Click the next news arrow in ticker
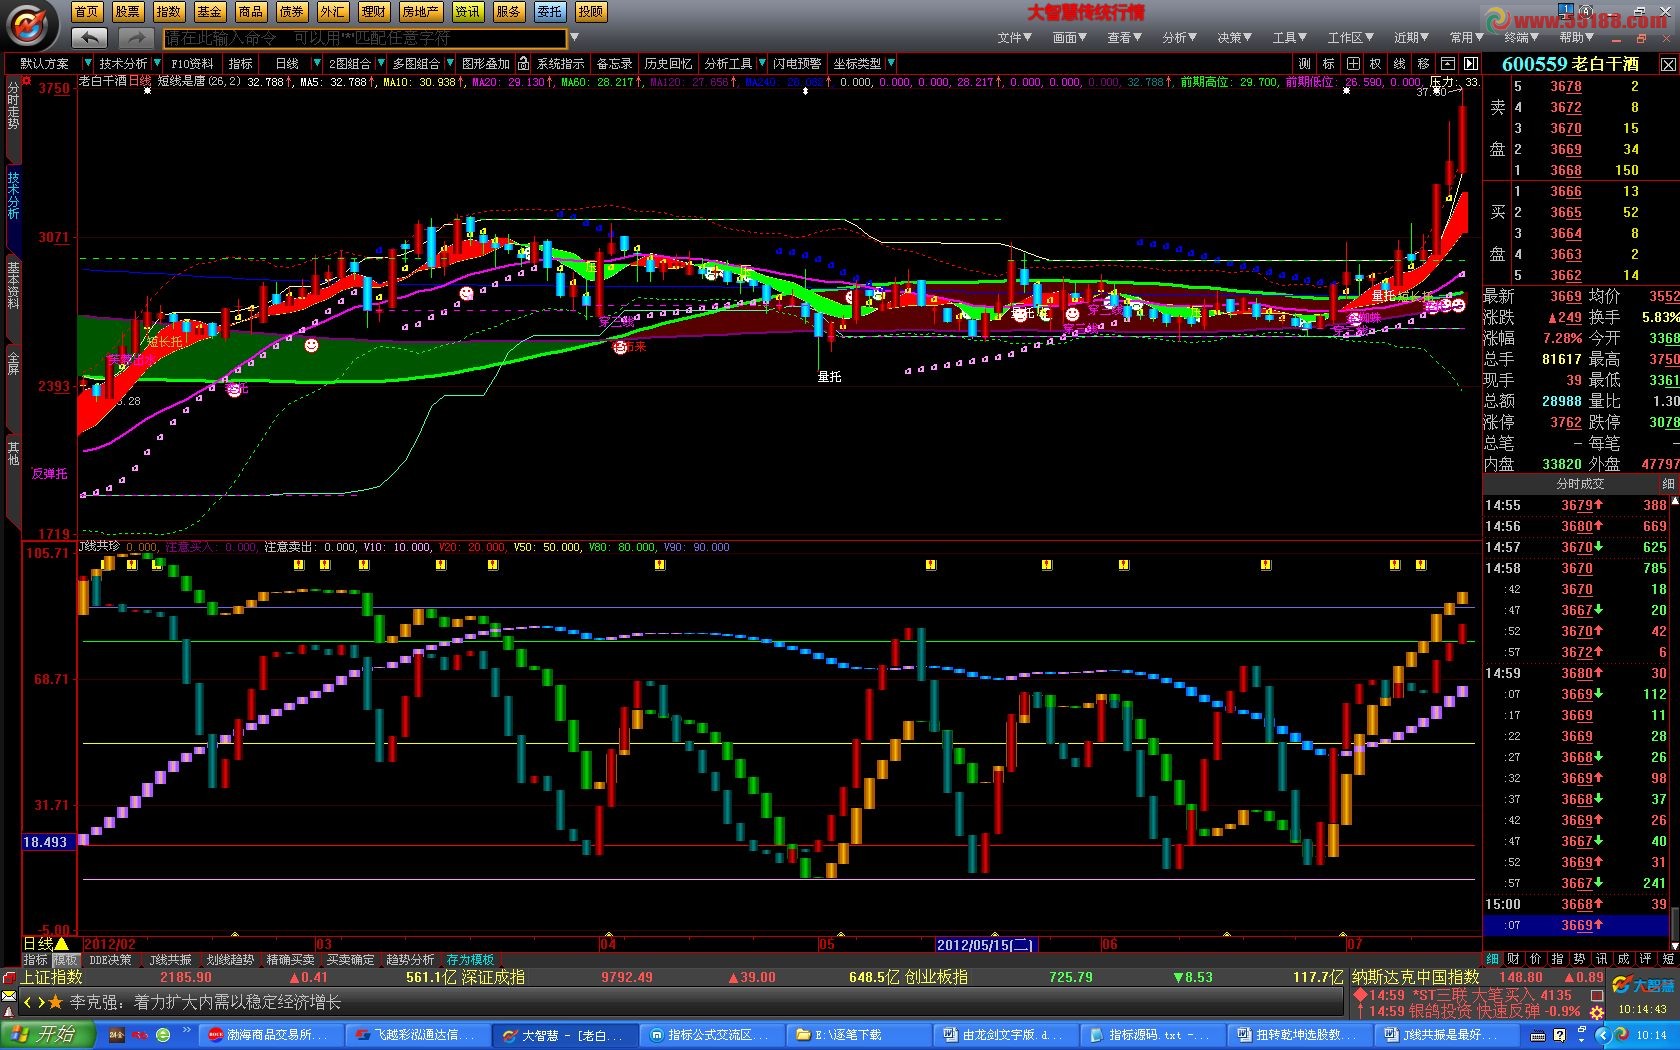 coord(41,1002)
